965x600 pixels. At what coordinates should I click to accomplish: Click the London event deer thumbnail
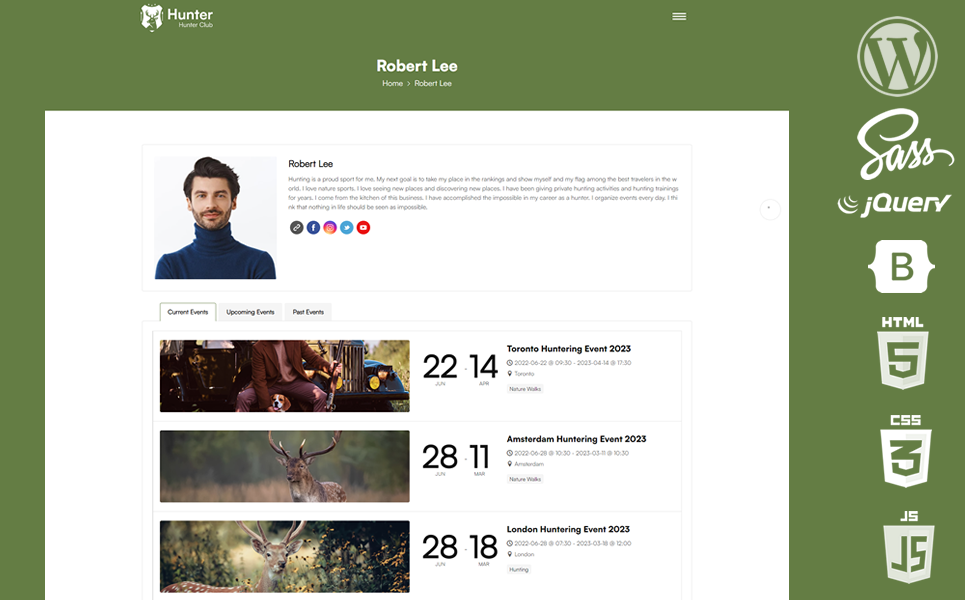[284, 556]
